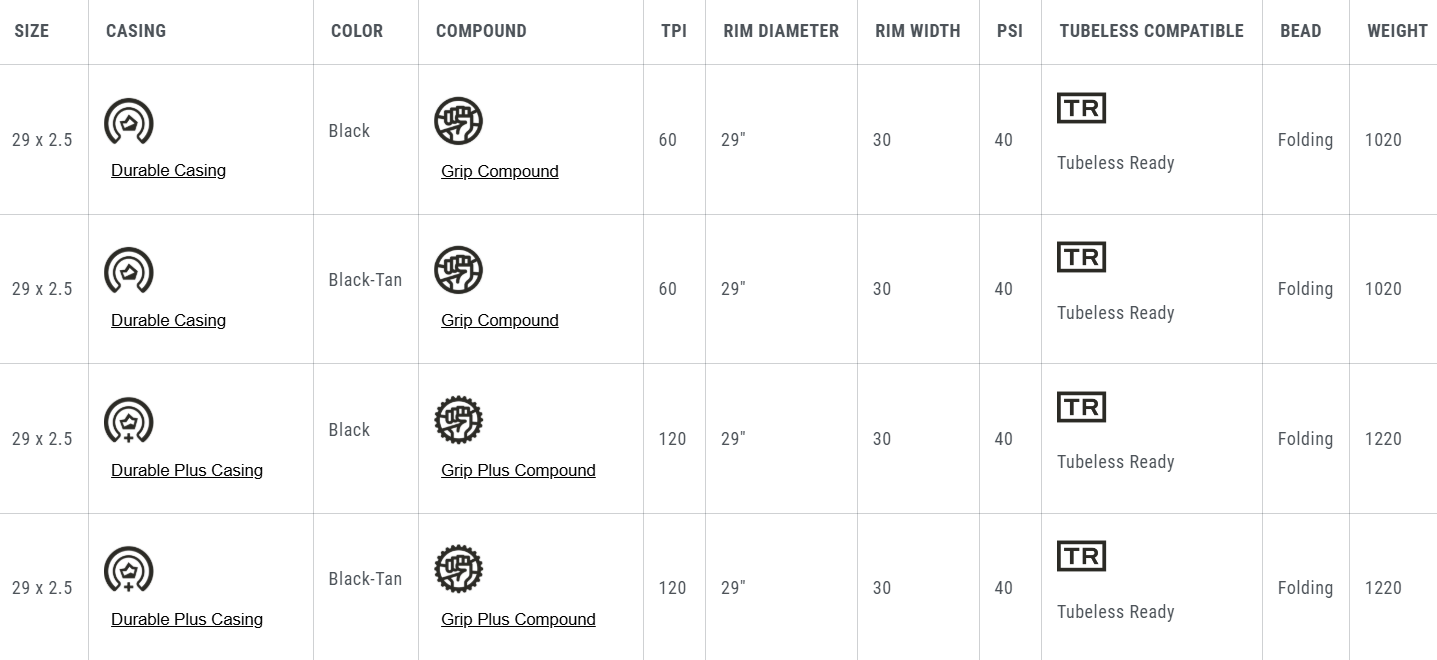Open Grip Plus Compound link in last row

coord(518,619)
